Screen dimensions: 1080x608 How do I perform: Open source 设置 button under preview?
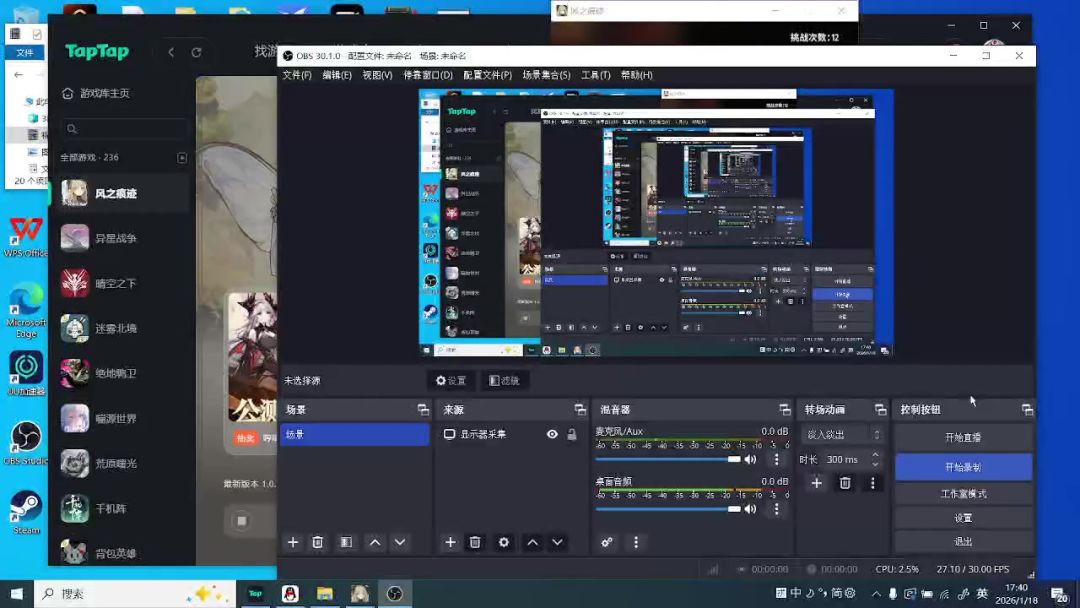click(x=451, y=380)
